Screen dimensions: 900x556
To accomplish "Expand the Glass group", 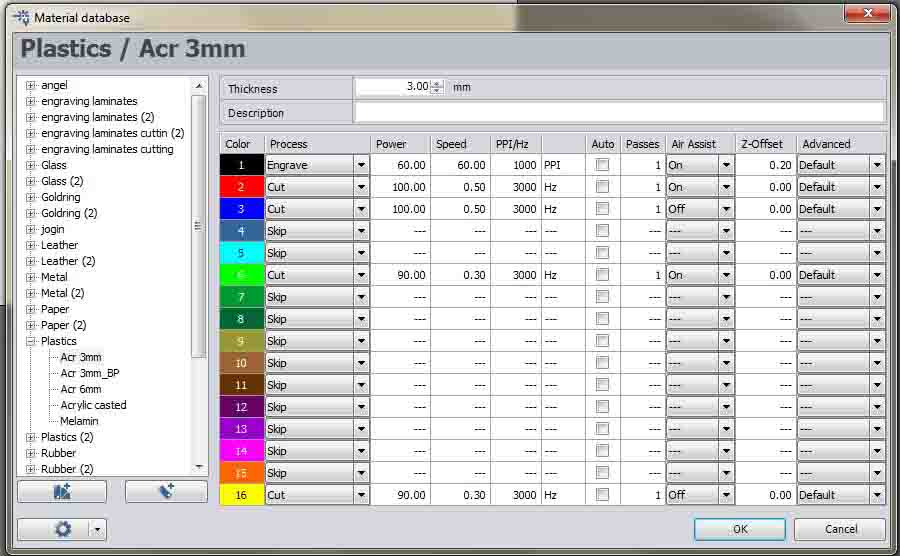I will click(x=31, y=165).
